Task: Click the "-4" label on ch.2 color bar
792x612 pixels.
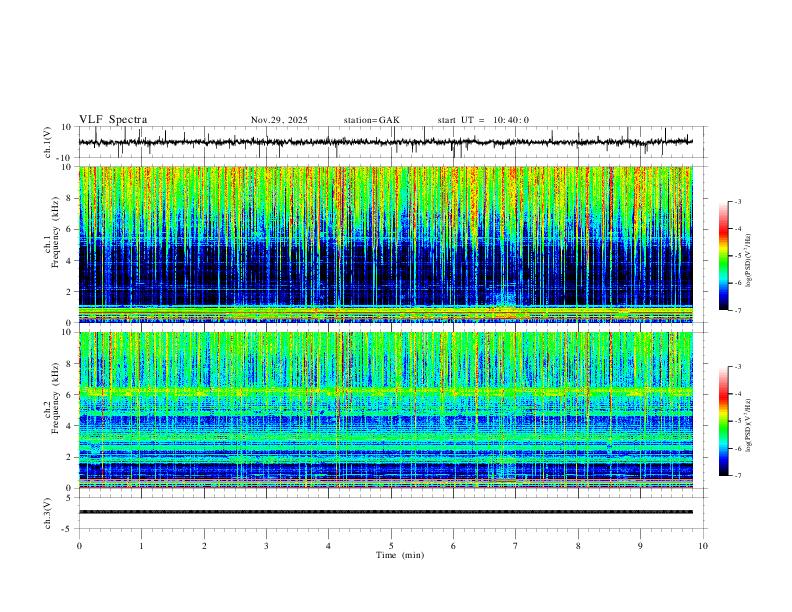Action: [x=738, y=394]
